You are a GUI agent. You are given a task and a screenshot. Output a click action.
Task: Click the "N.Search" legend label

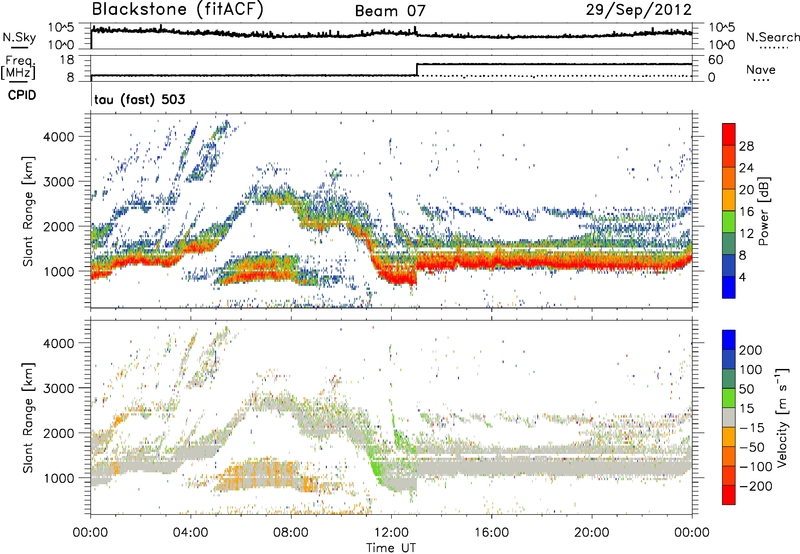(x=772, y=37)
